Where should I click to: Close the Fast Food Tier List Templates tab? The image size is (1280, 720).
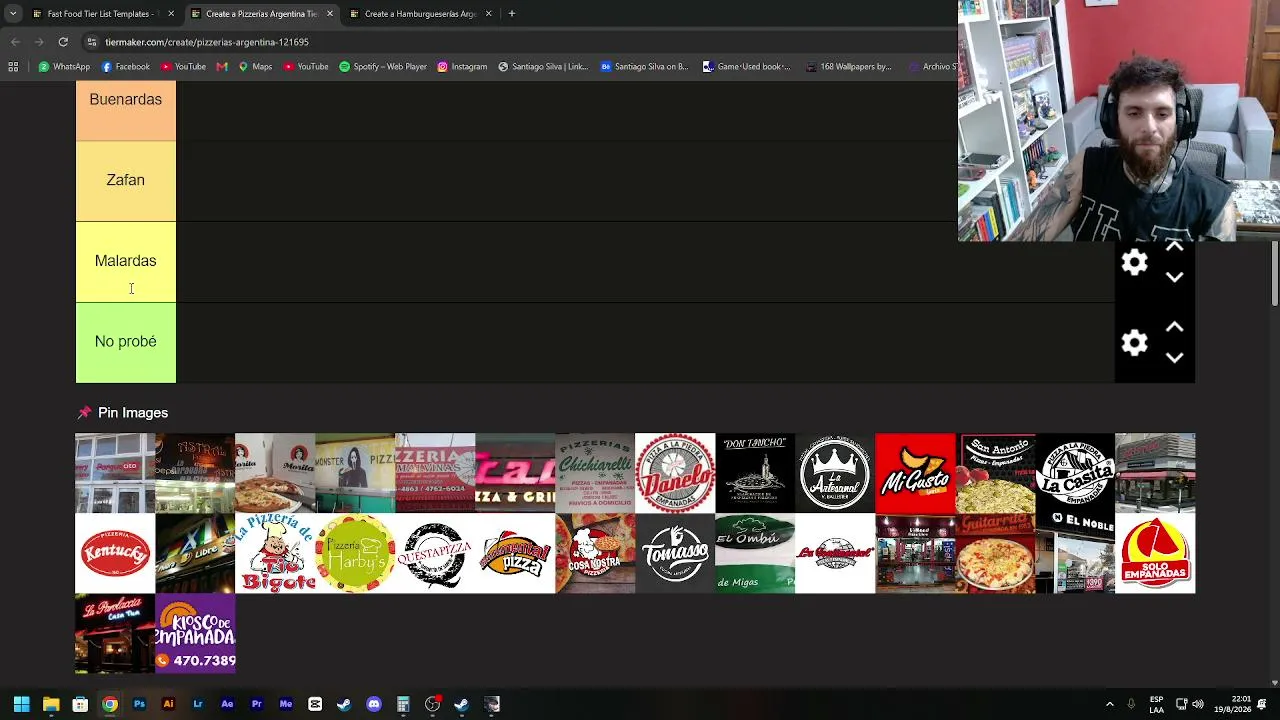click(170, 14)
